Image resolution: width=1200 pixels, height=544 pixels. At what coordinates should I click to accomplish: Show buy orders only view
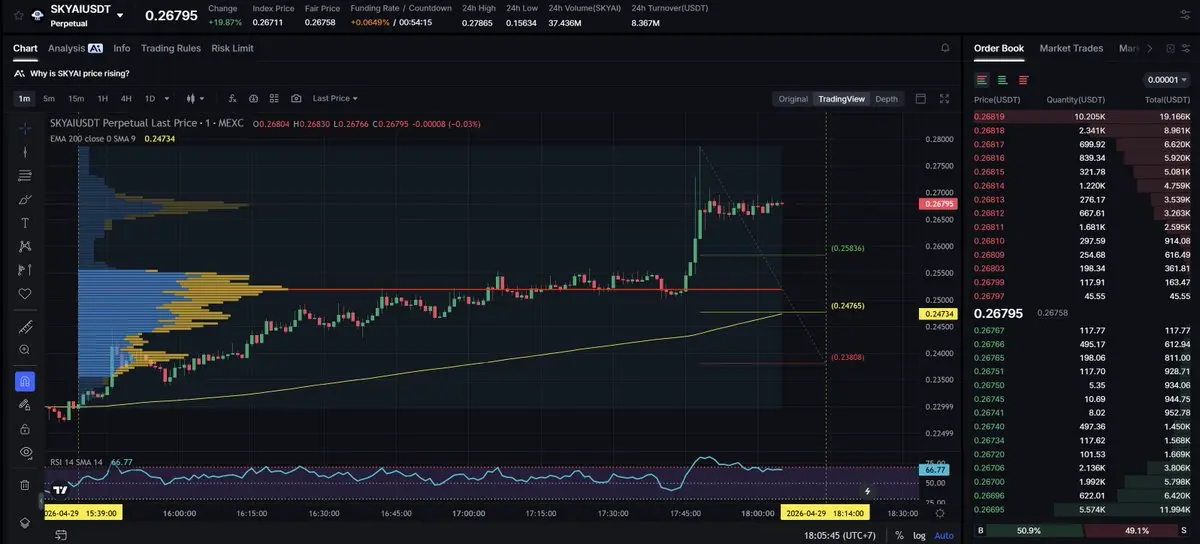pyautogui.click(x=1002, y=80)
